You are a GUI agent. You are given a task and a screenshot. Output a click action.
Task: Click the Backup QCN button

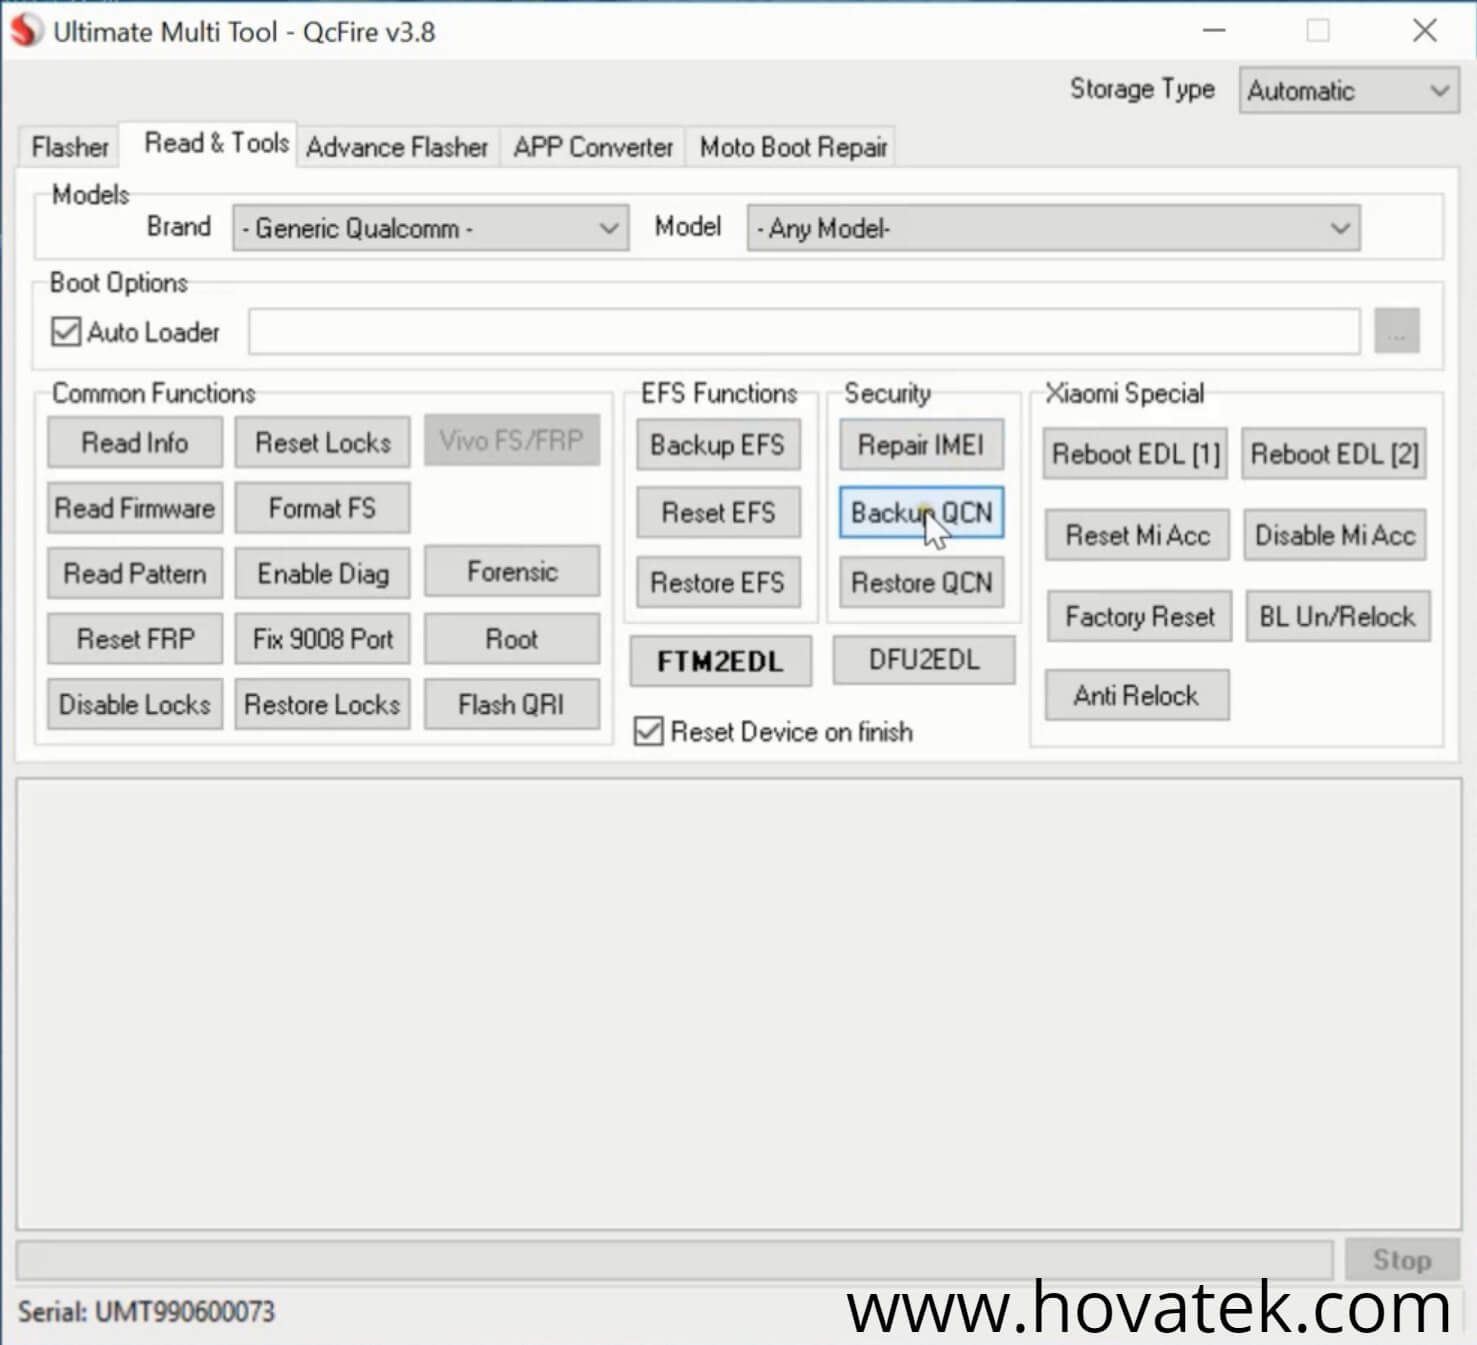tap(921, 512)
